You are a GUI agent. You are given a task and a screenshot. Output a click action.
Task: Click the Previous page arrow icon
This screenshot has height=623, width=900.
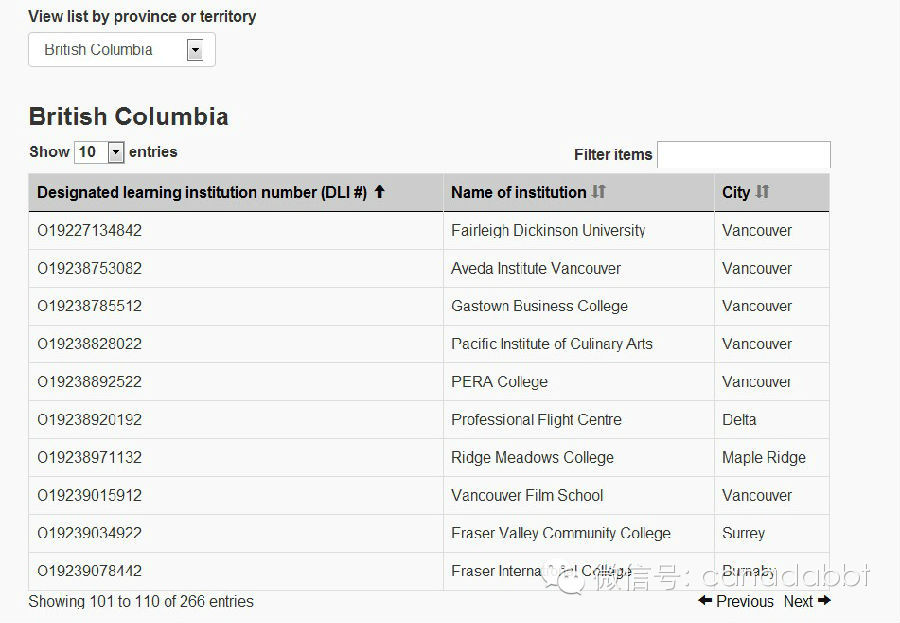pos(705,601)
